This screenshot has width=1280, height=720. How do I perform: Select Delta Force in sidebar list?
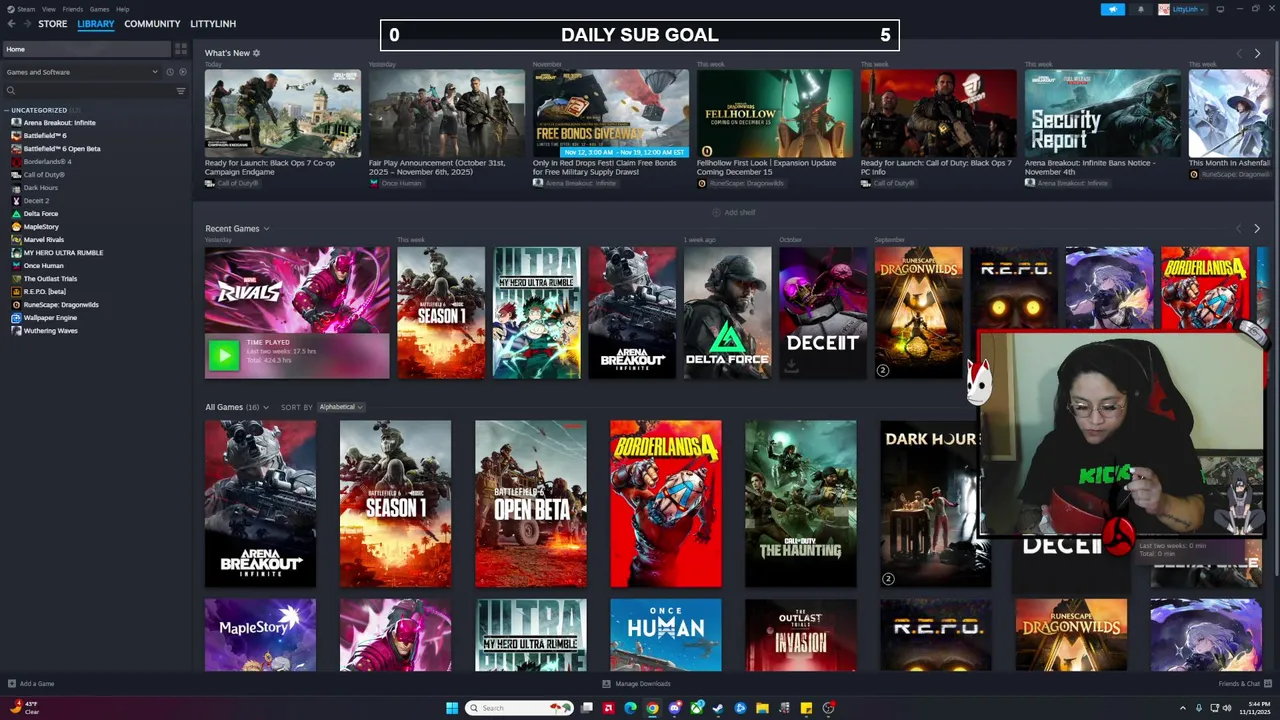pyautogui.click(x=40, y=214)
